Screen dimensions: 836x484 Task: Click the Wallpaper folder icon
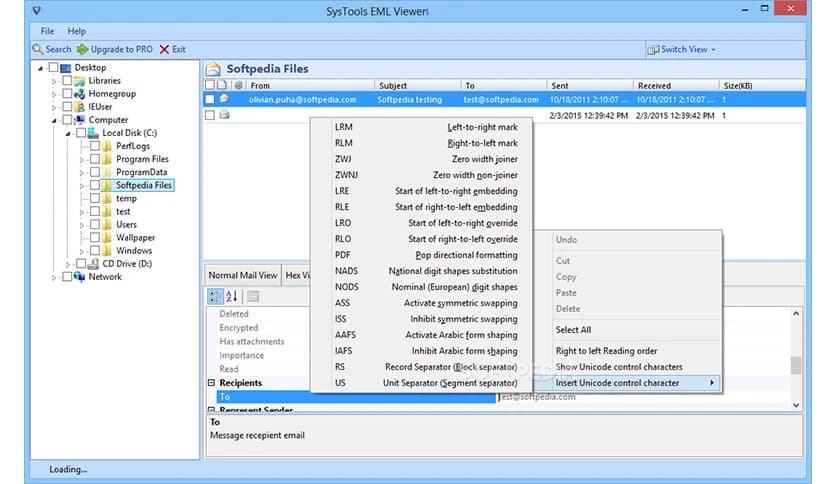pyautogui.click(x=107, y=237)
